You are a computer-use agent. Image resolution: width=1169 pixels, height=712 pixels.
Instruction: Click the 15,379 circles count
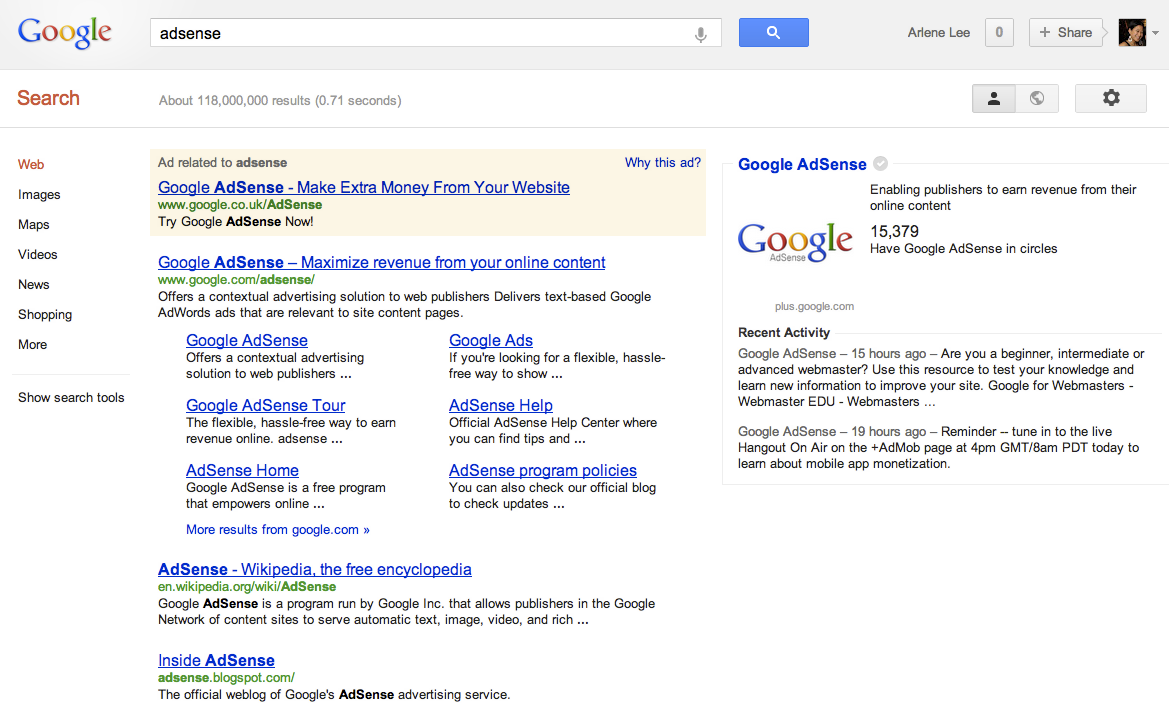[894, 231]
